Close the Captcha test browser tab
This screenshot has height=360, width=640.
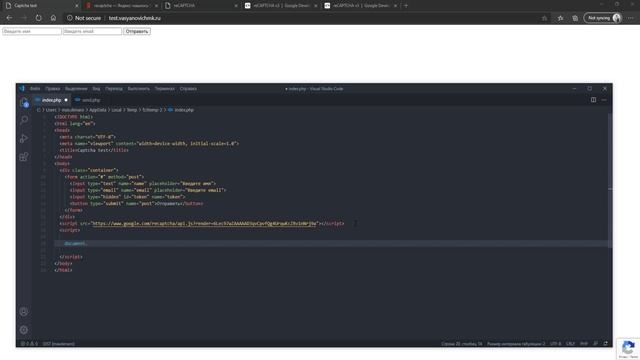pos(77,6)
